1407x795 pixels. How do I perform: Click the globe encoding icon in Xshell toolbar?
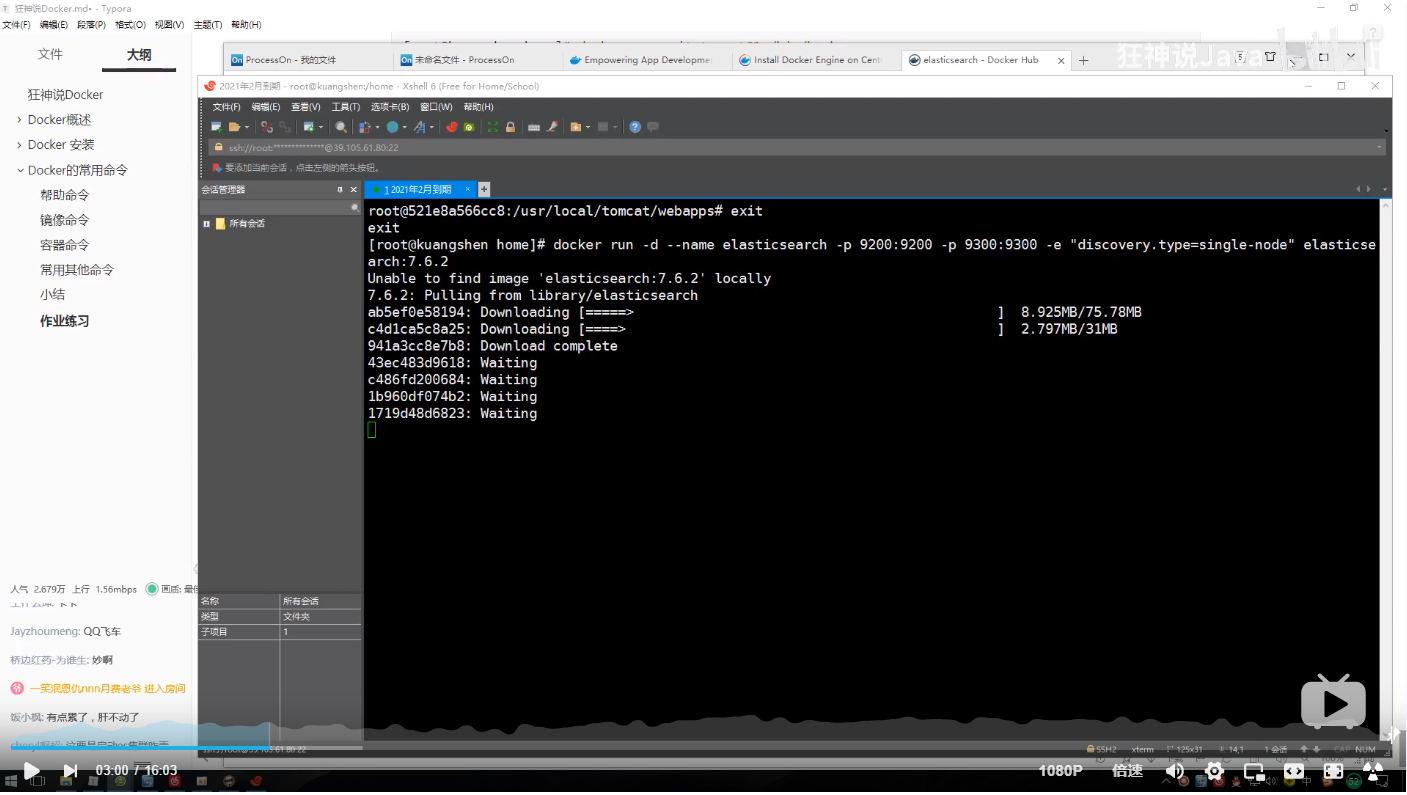(x=393, y=127)
